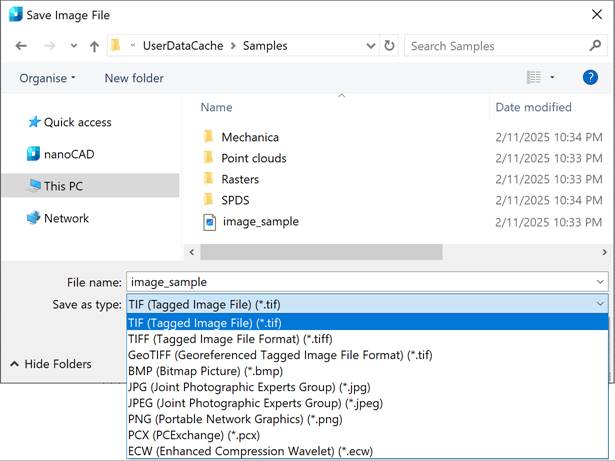Click the Forward navigation arrow
The height and width of the screenshot is (461, 615).
pyautogui.click(x=49, y=46)
